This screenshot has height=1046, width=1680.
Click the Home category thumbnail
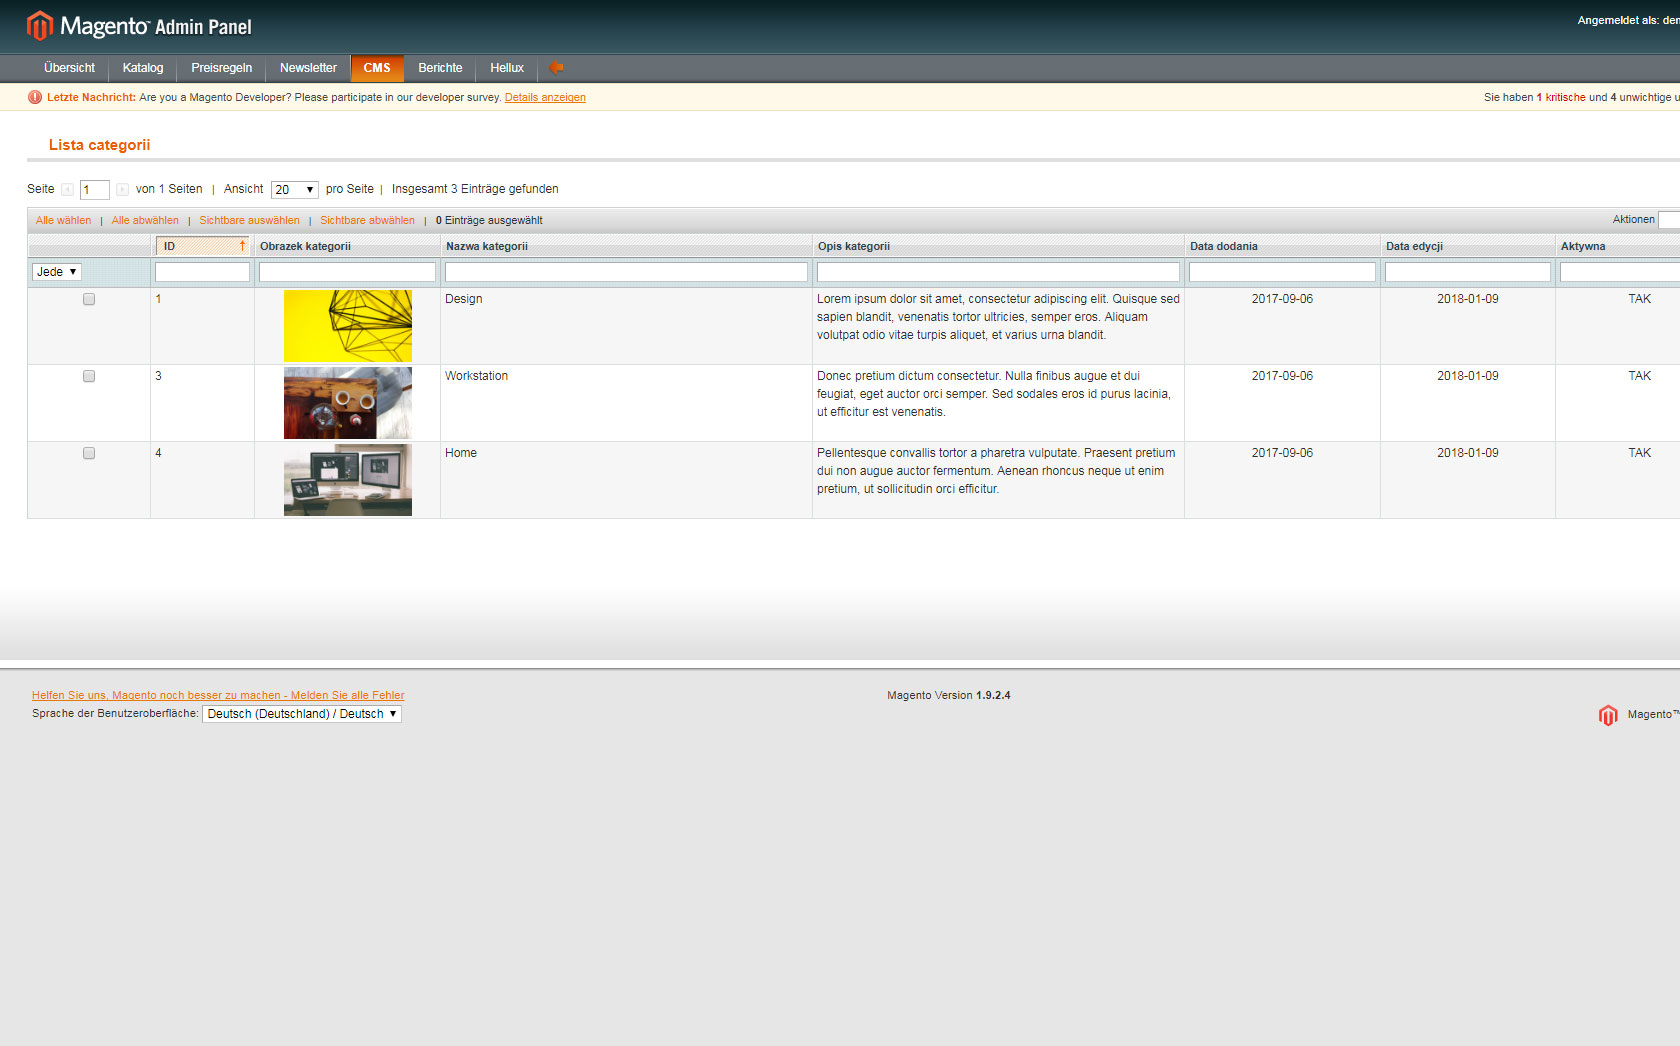click(x=348, y=480)
